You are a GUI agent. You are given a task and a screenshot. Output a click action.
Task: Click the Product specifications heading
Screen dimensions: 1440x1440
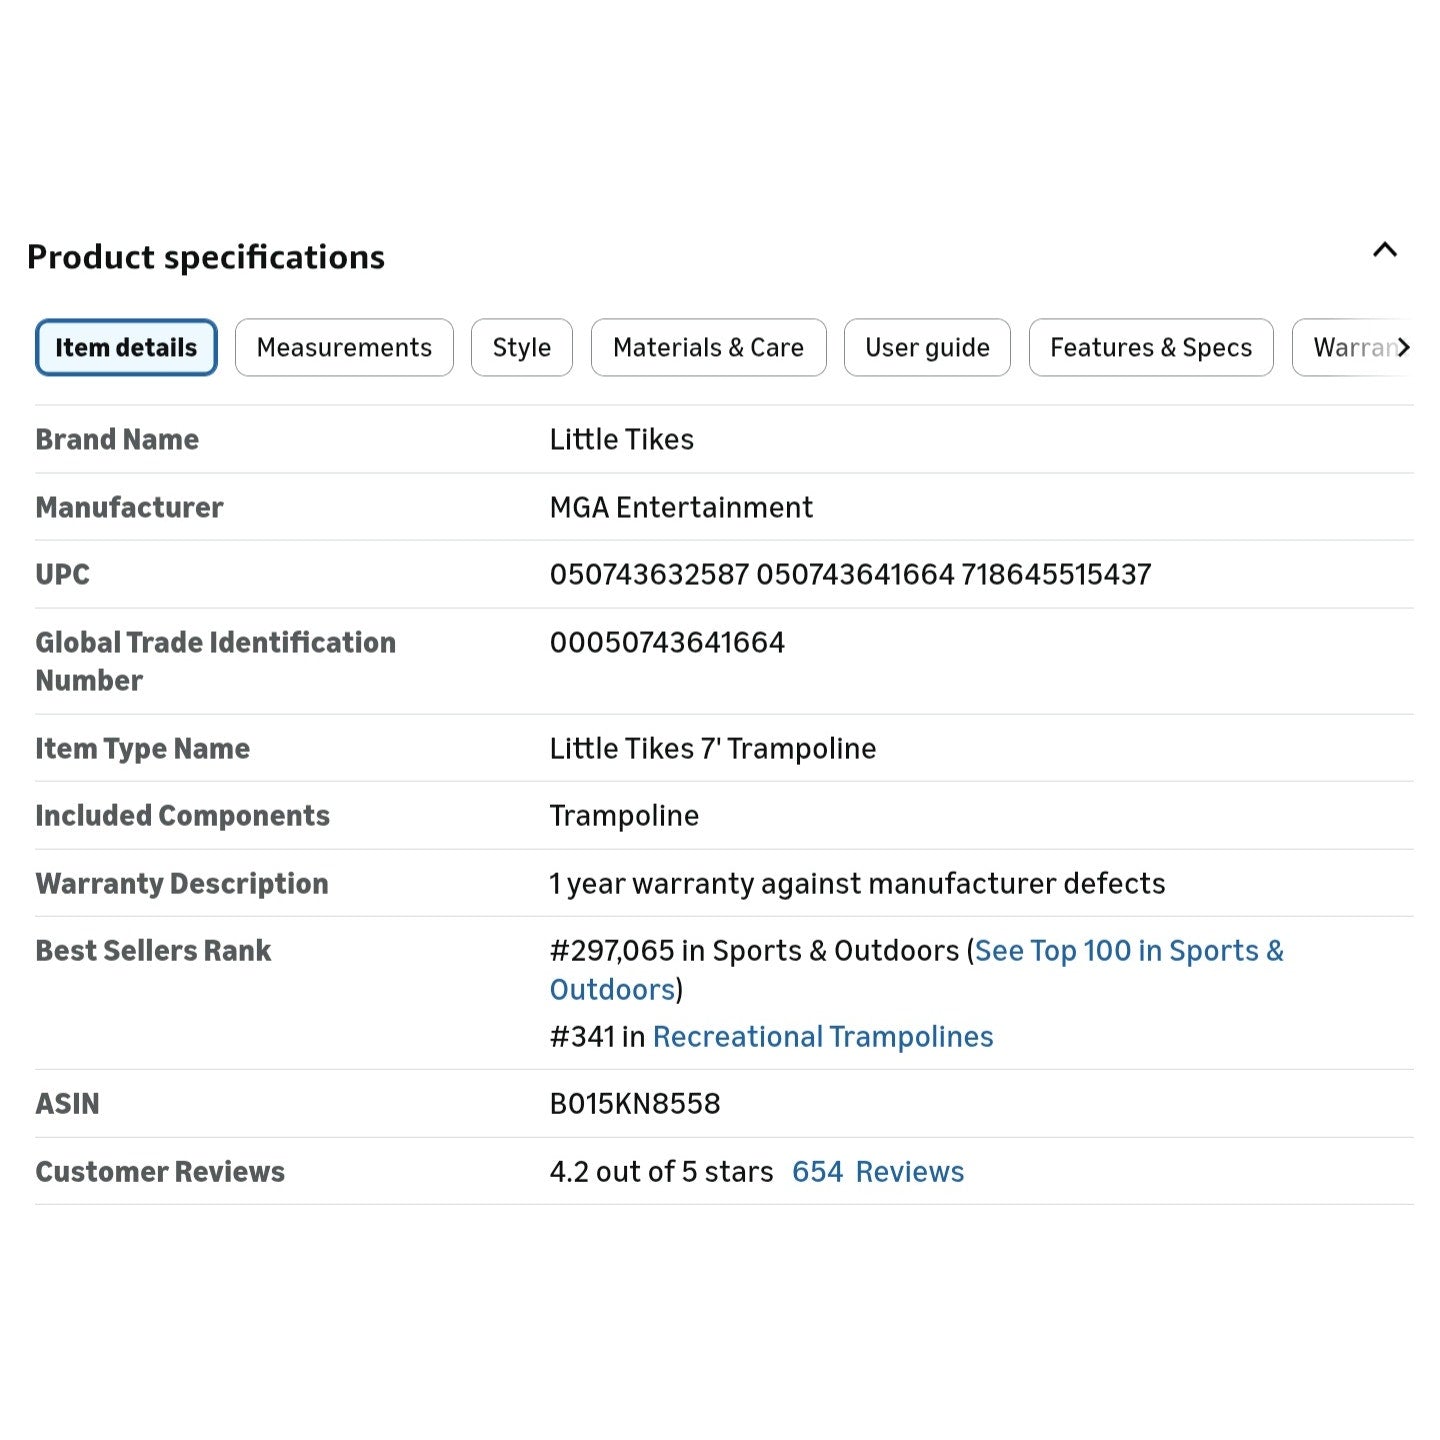click(x=206, y=257)
